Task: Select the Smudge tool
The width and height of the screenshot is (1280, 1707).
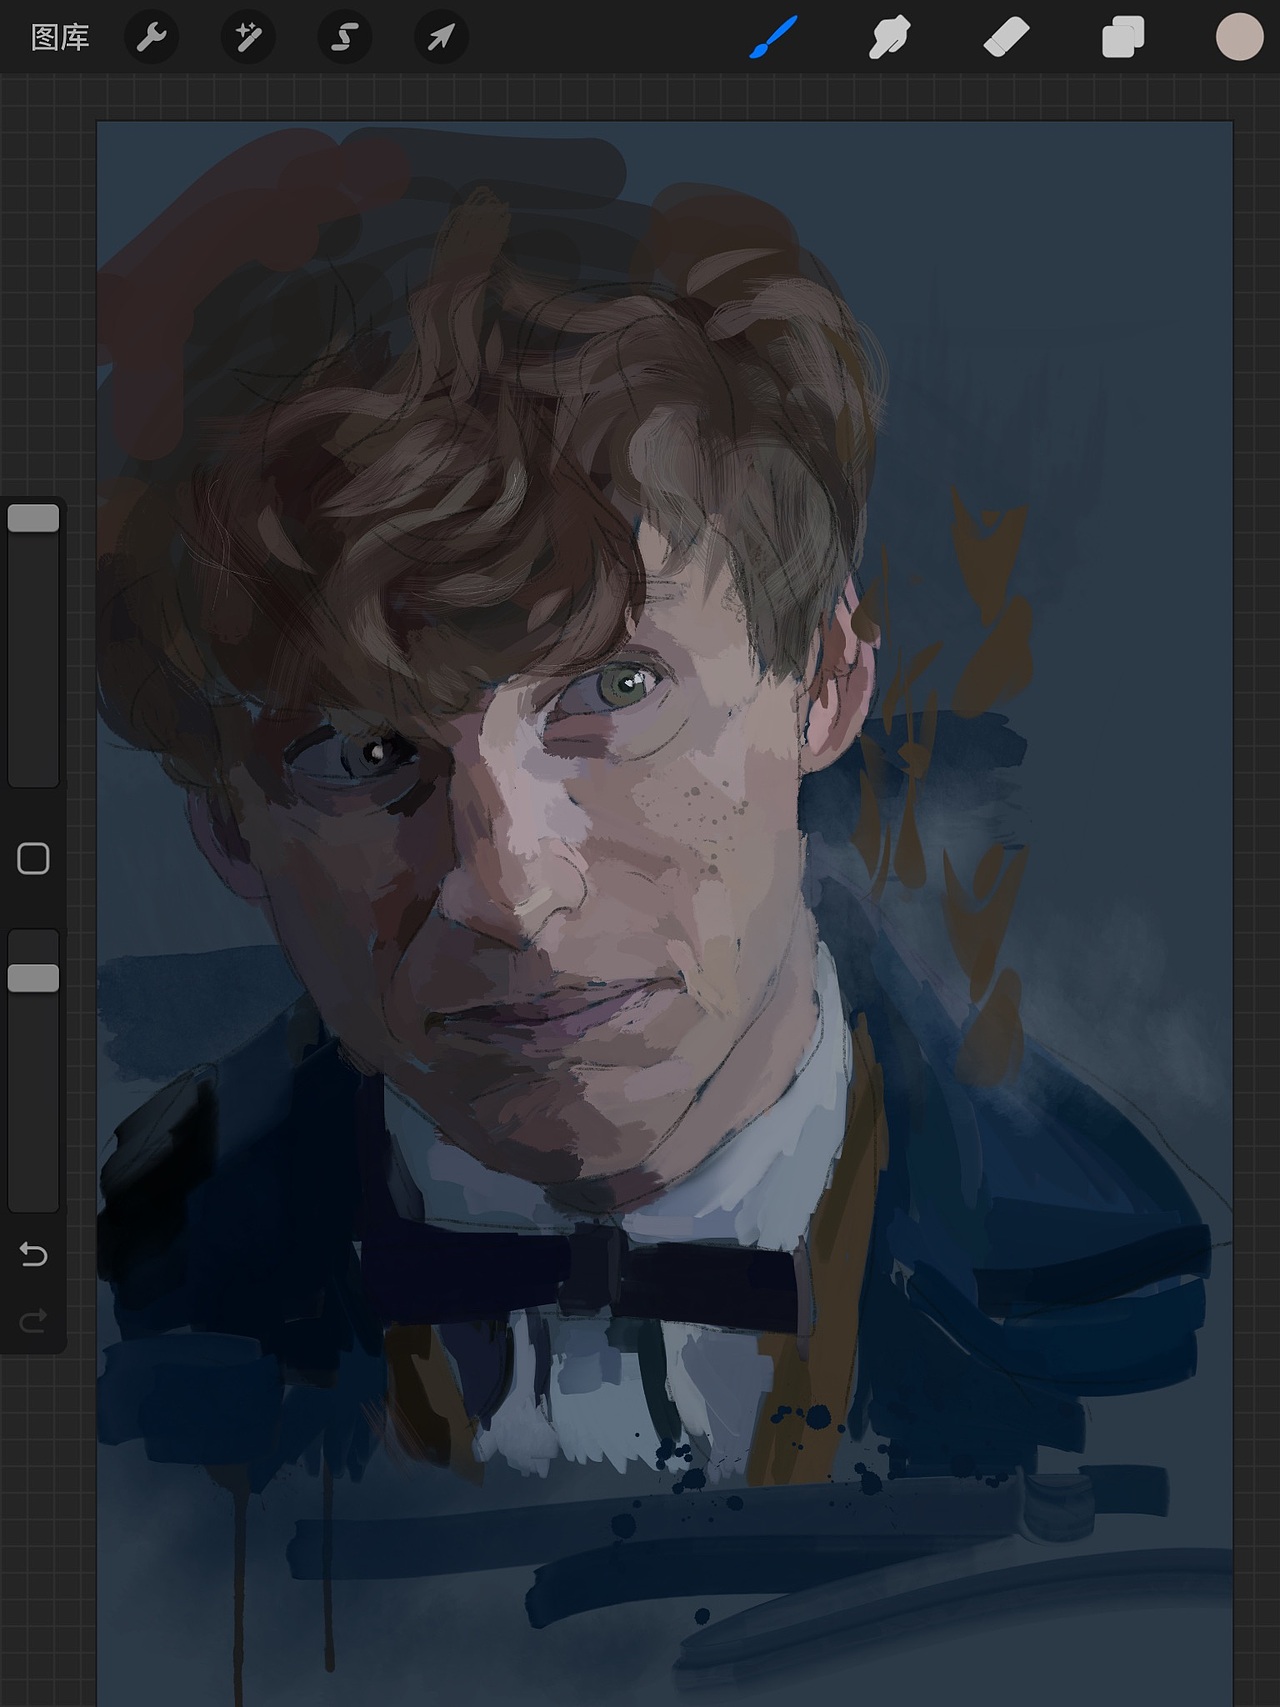Action: pos(889,38)
